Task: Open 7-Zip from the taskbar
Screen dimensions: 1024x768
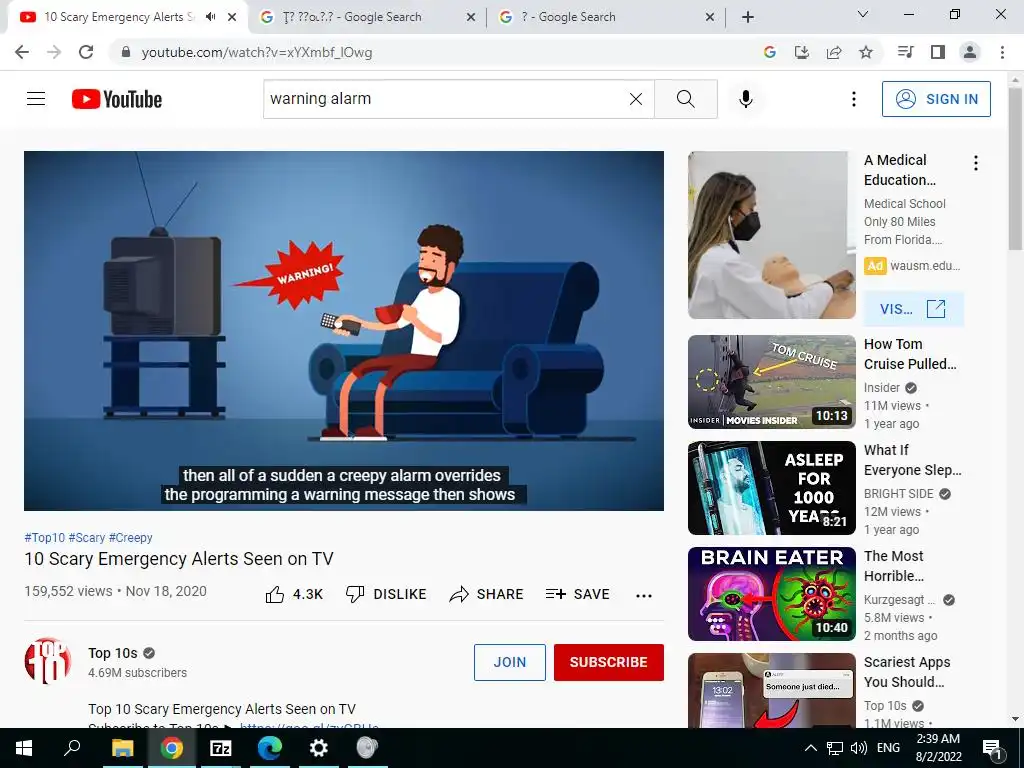Action: 220,748
